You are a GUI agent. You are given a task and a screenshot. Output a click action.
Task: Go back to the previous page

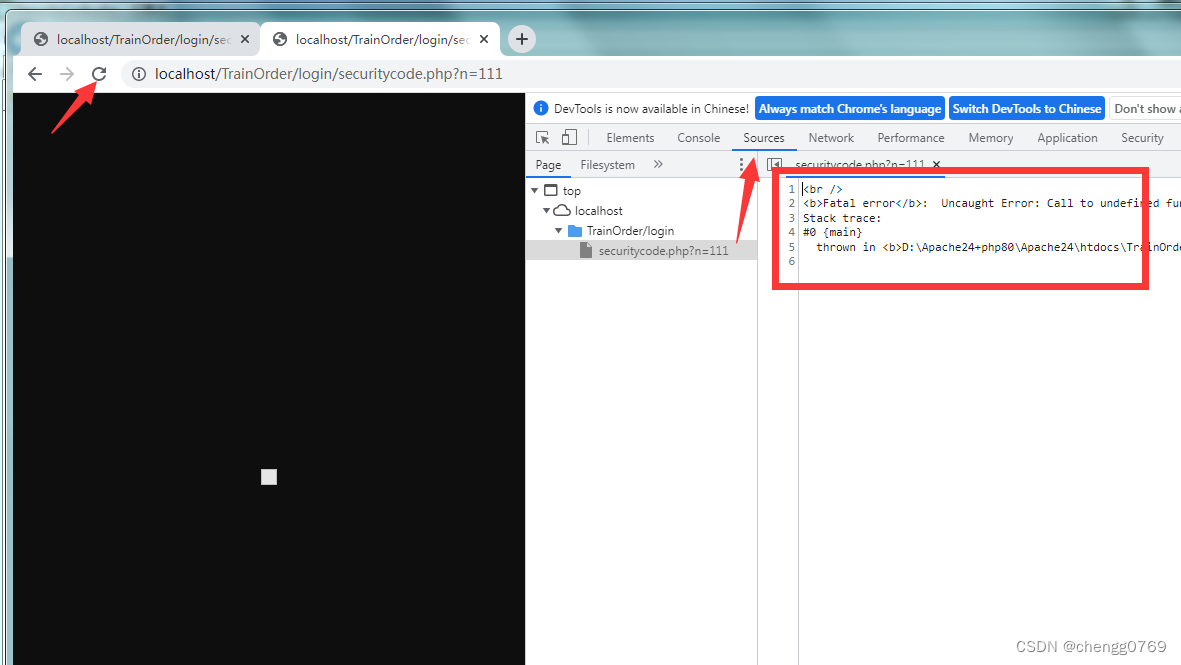(35, 74)
